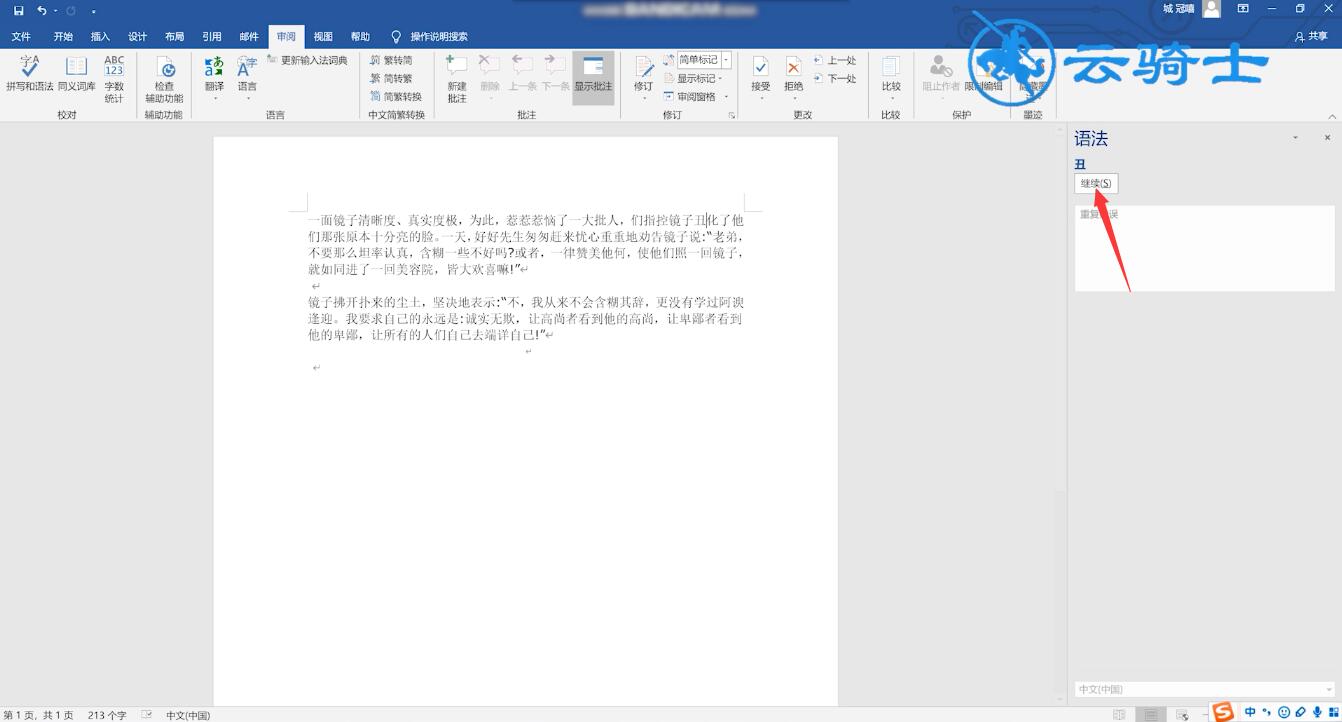Open ribbon display options icon
Image resolution: width=1342 pixels, height=722 pixels.
point(1243,9)
